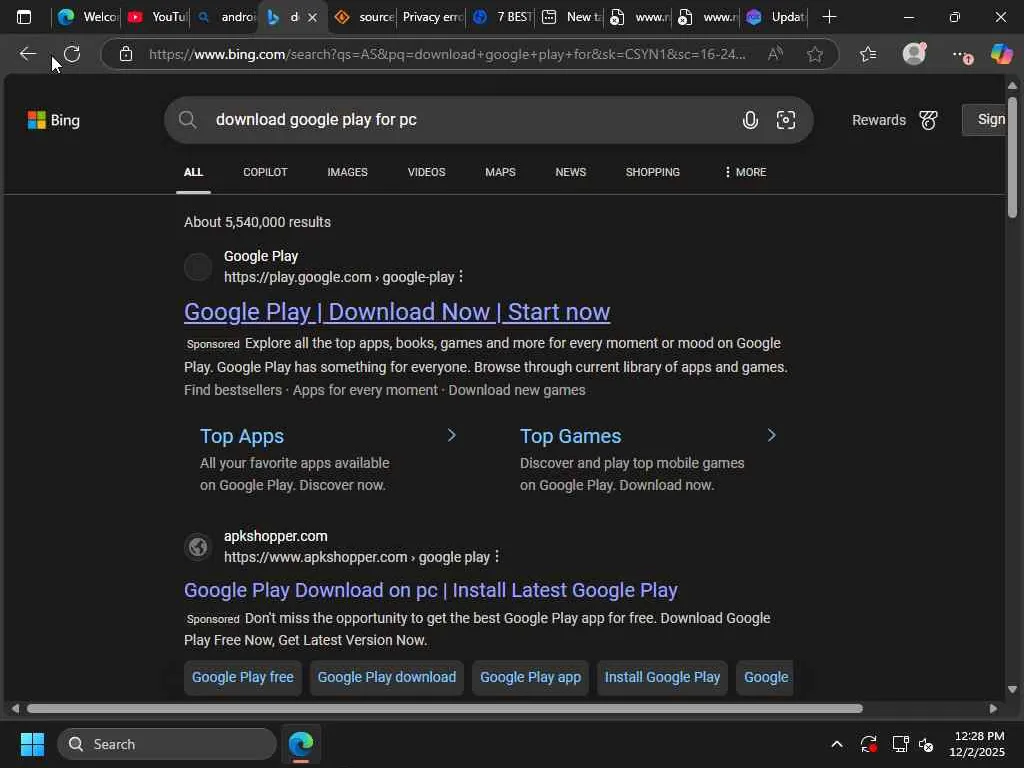Switch to the 7 BEST browser tab

point(502,17)
